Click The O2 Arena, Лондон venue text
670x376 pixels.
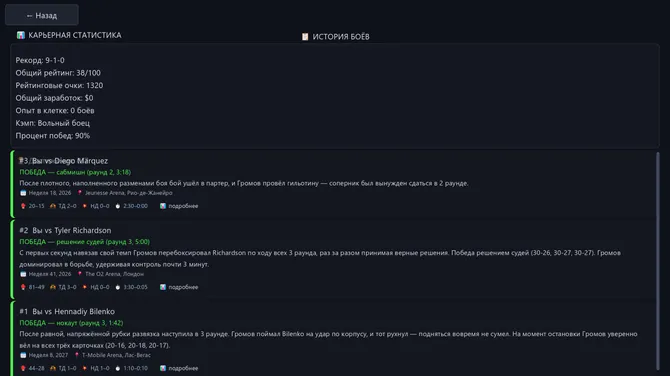(115, 274)
